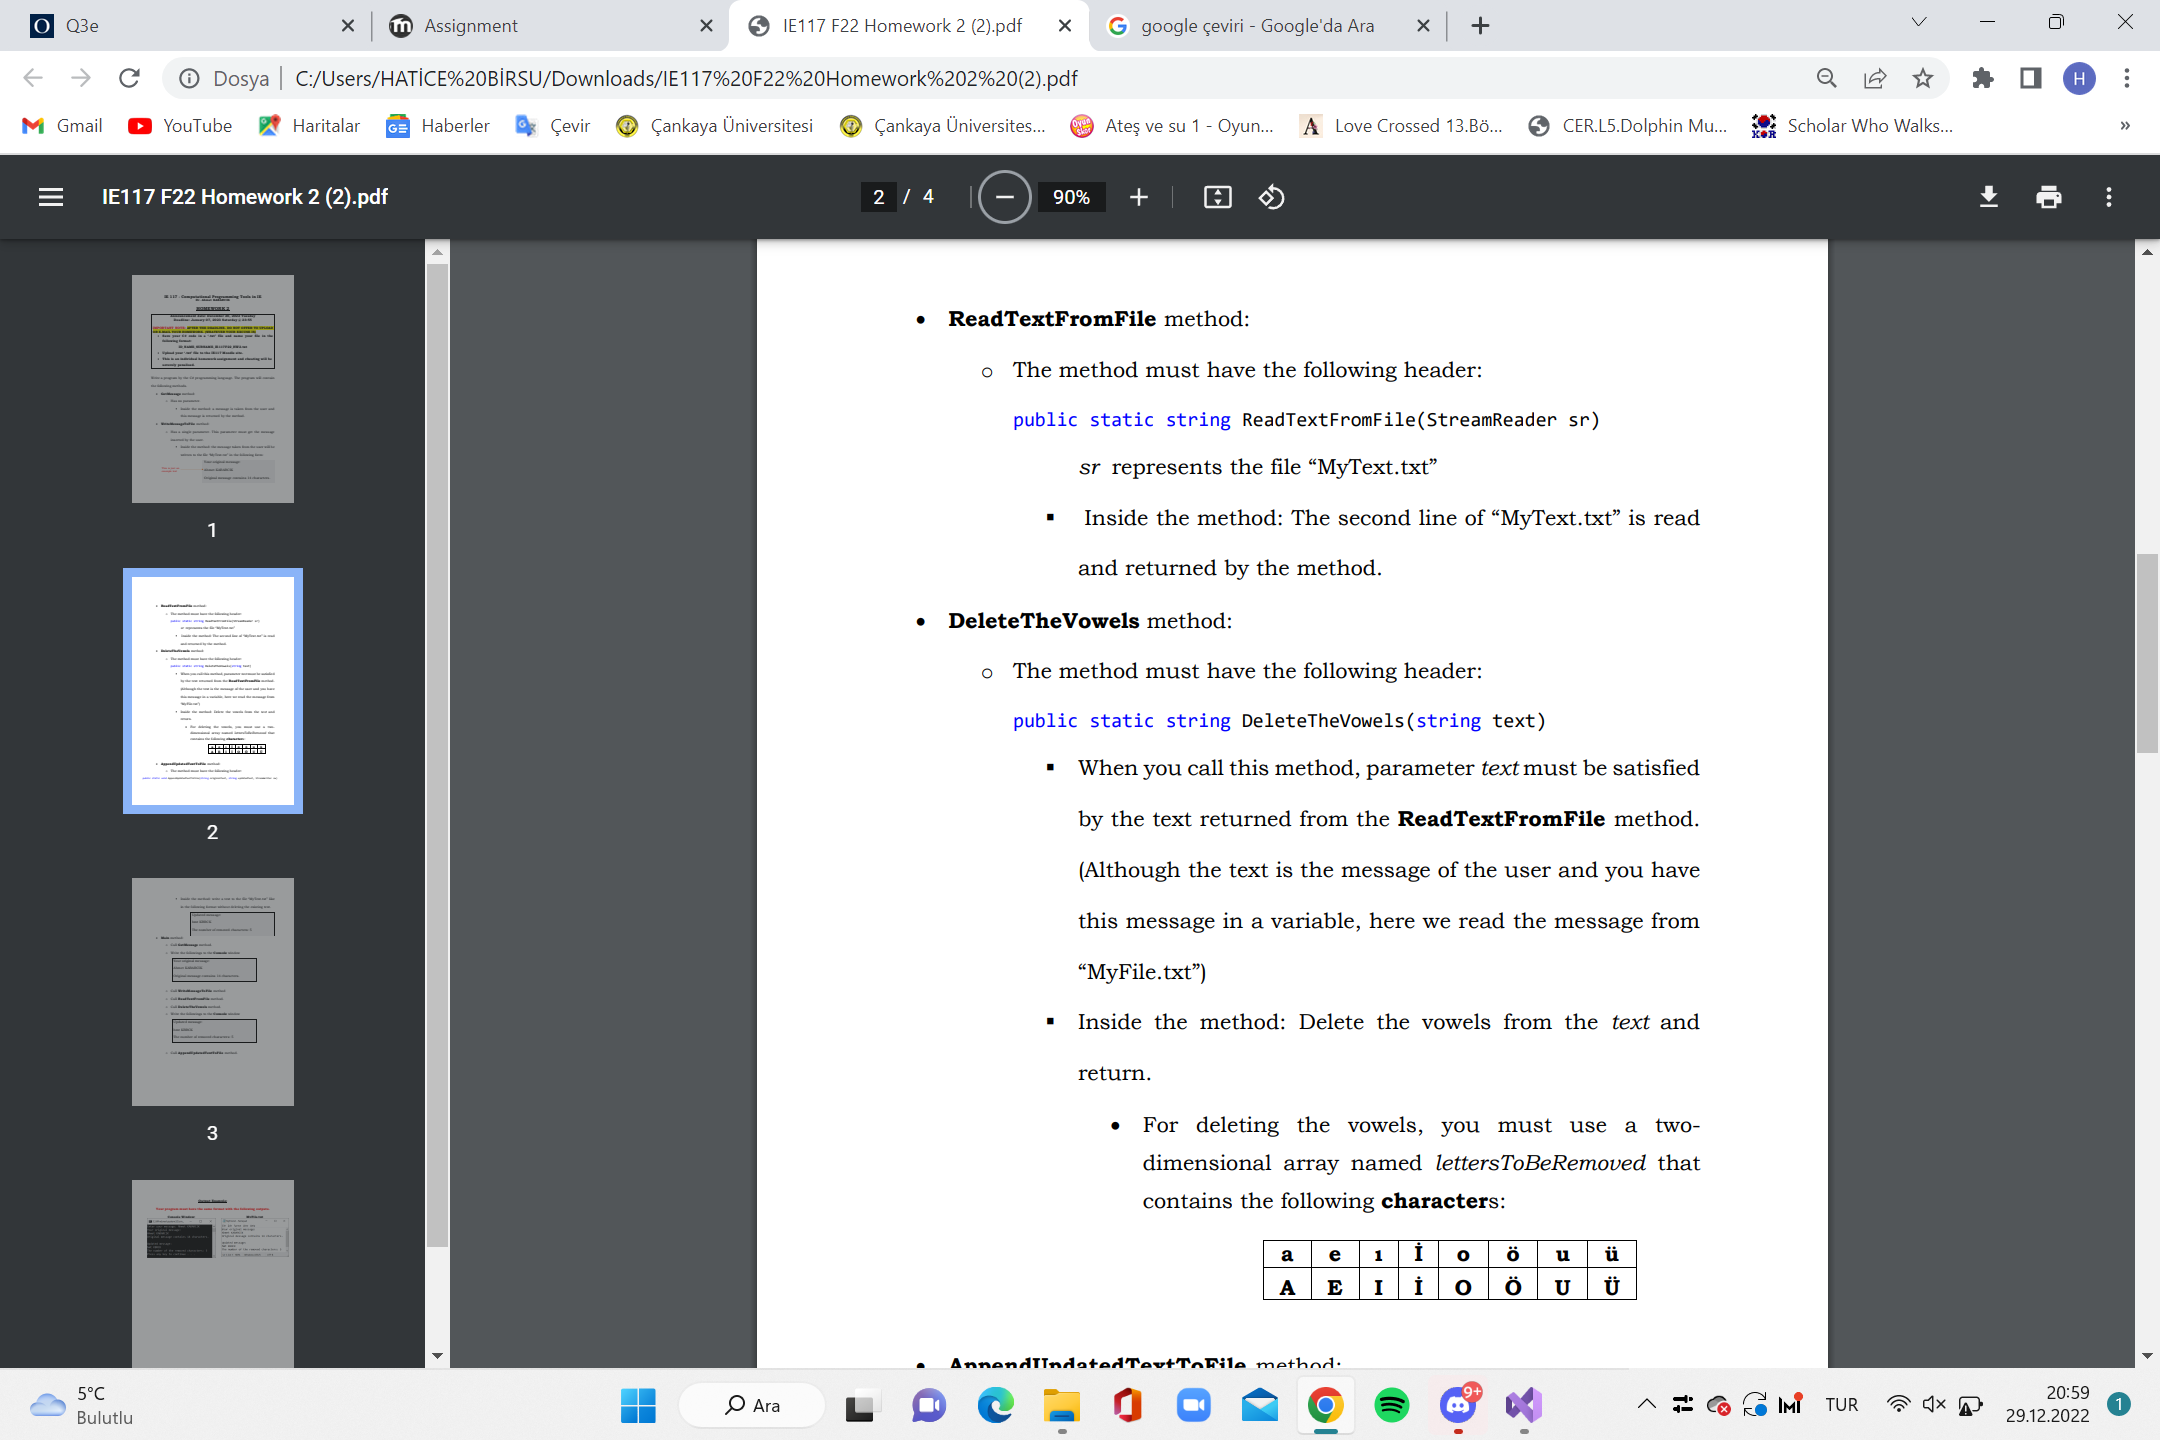This screenshot has width=2160, height=1440.
Task: Download the PDF file
Action: pyautogui.click(x=1988, y=197)
